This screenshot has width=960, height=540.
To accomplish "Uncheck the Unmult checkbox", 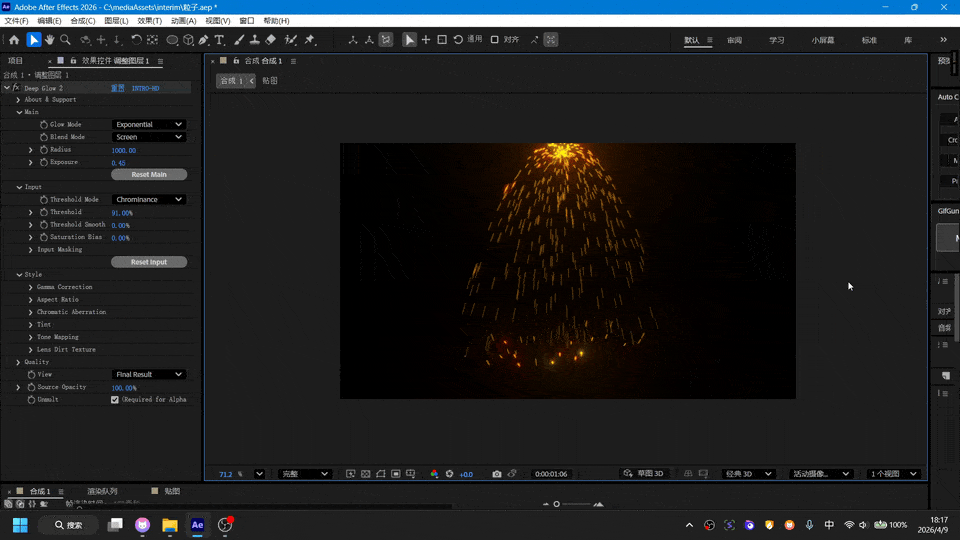I will pos(115,400).
